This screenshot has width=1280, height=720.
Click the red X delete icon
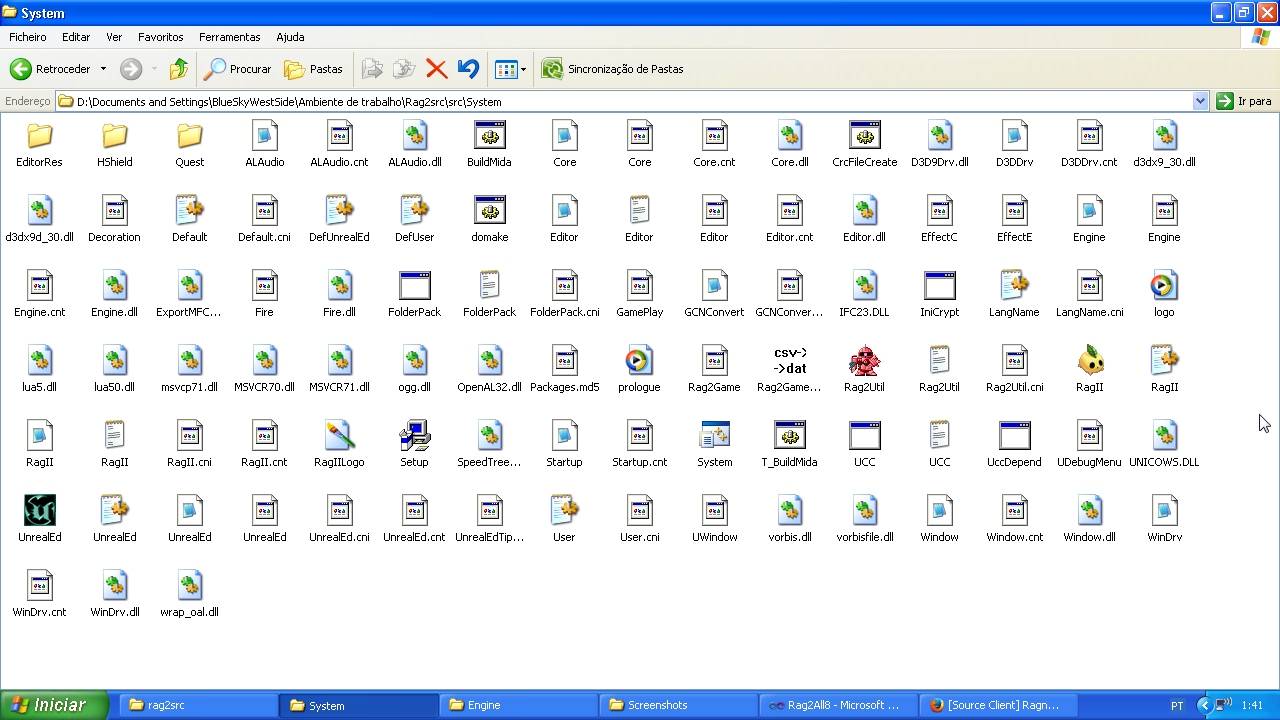coord(436,69)
